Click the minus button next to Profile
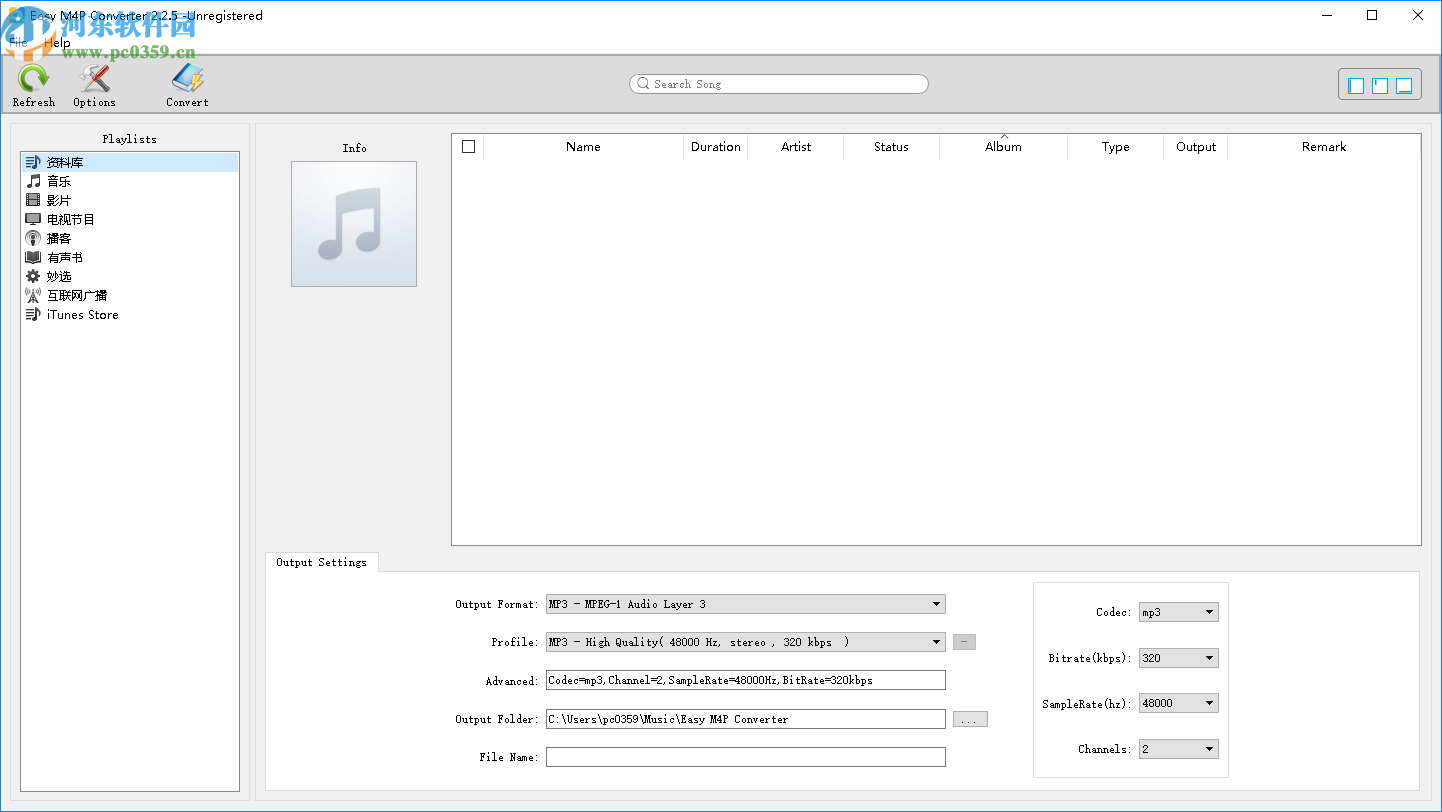 click(964, 642)
